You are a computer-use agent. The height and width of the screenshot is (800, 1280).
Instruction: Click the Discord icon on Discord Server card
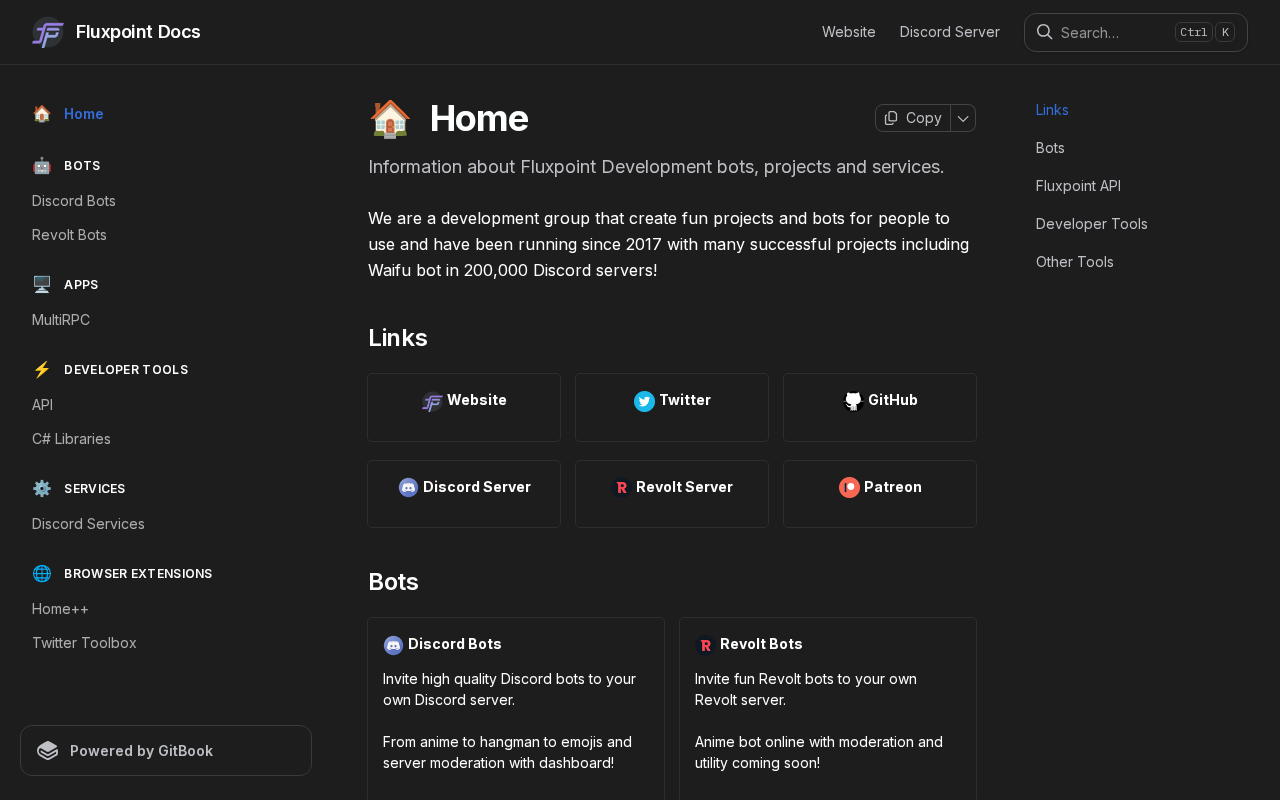[408, 488]
